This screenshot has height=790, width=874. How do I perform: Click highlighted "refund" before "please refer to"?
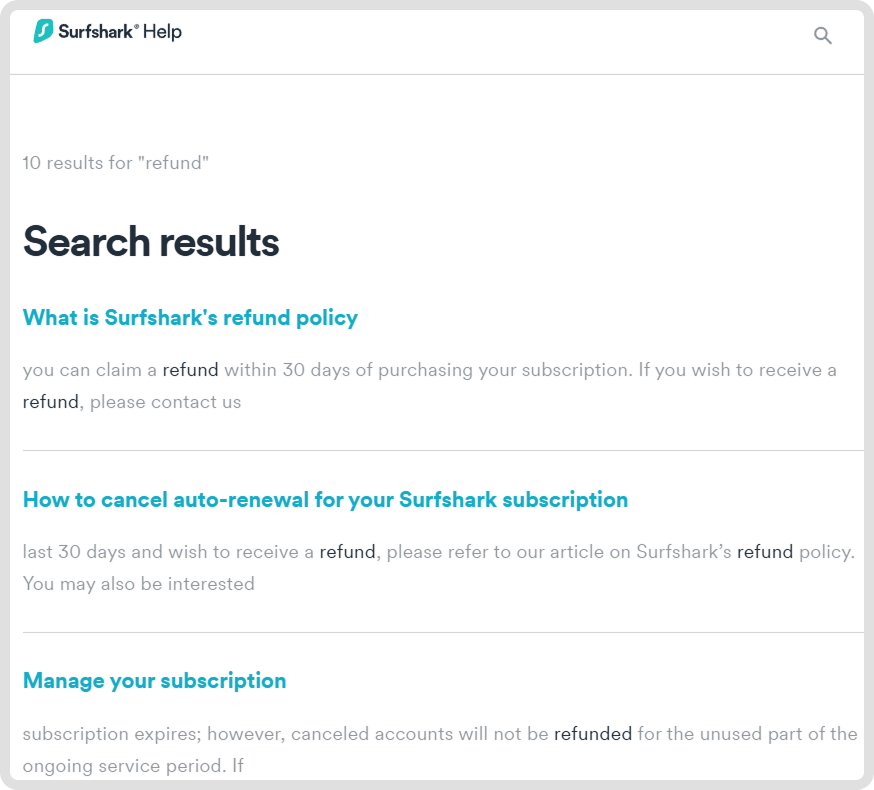[347, 552]
